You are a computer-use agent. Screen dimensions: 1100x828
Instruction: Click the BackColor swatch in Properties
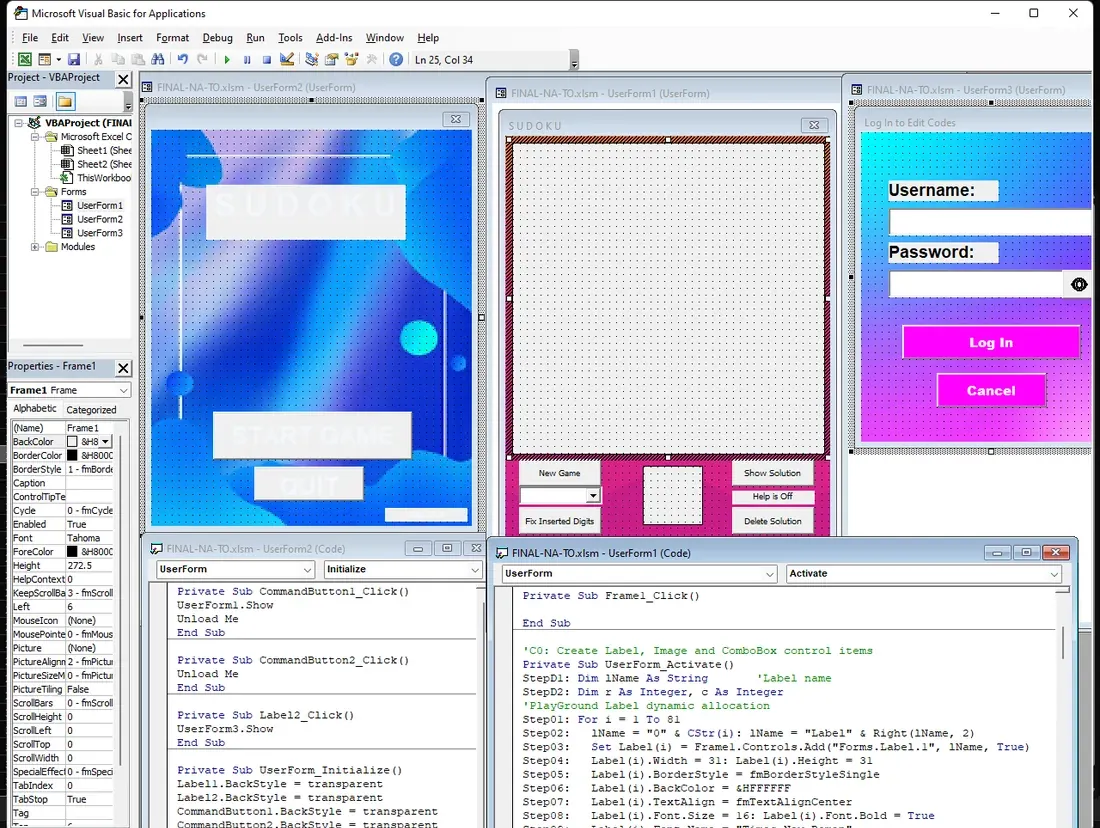[72, 441]
